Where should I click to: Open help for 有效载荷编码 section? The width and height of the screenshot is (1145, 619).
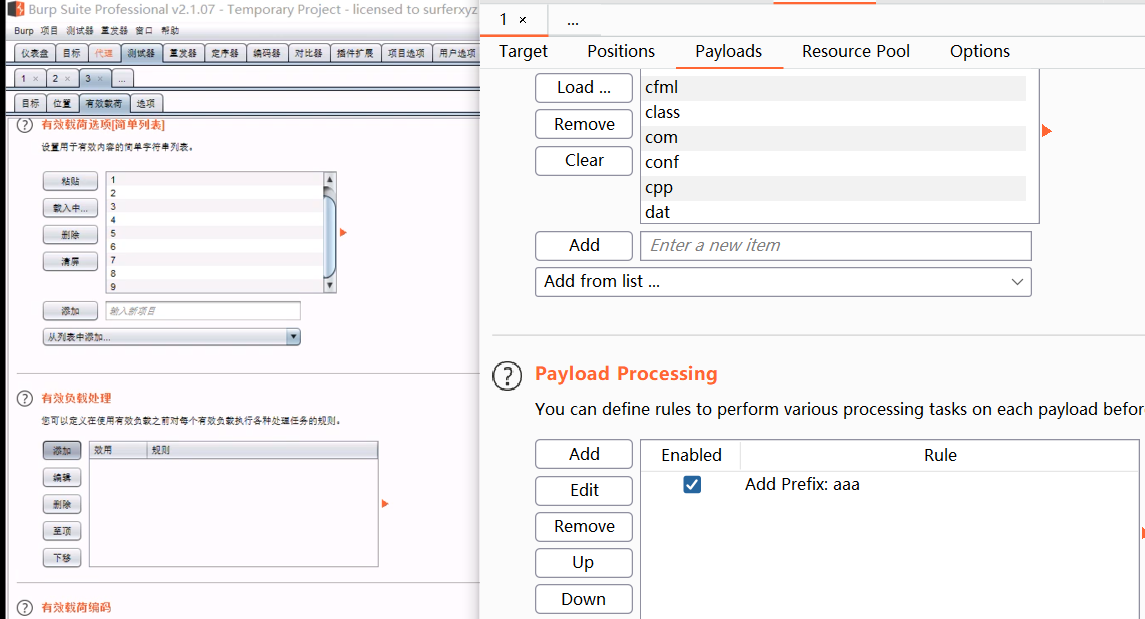pyautogui.click(x=25, y=607)
